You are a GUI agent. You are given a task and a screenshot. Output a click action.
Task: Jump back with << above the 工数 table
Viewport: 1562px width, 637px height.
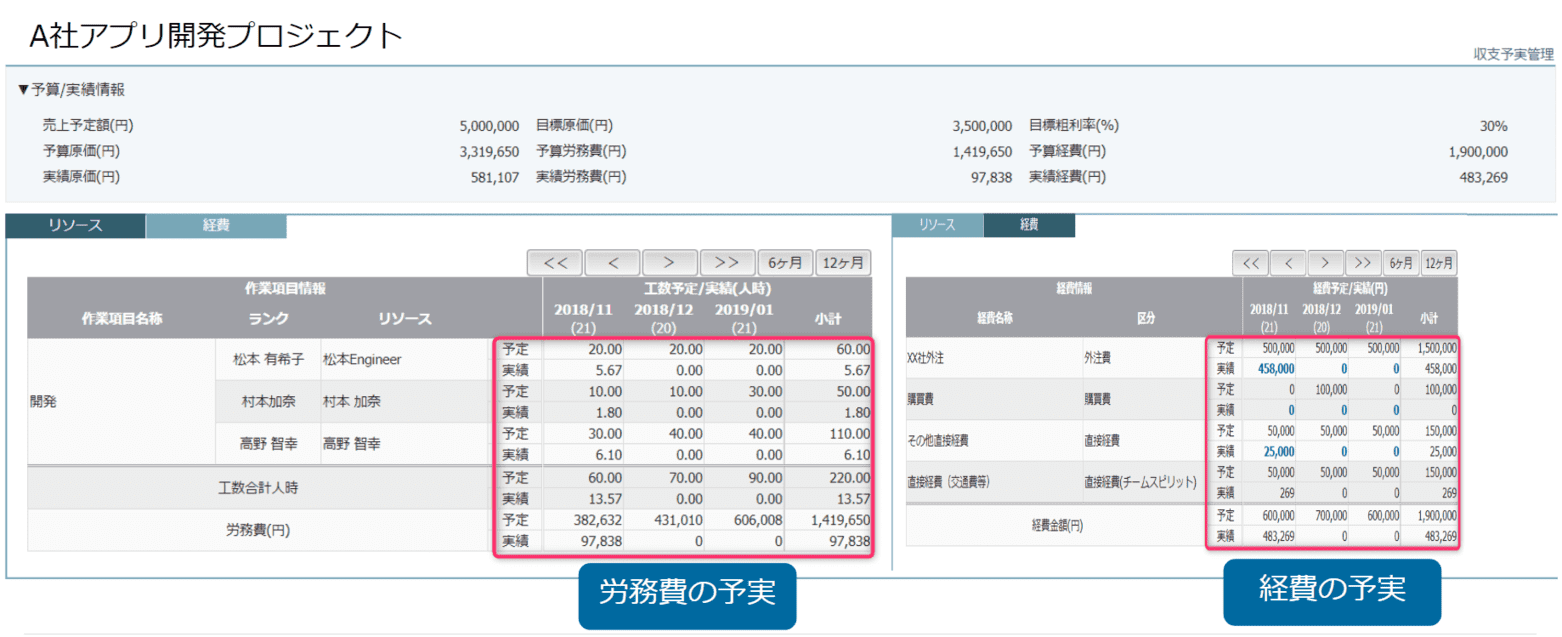[x=555, y=262]
